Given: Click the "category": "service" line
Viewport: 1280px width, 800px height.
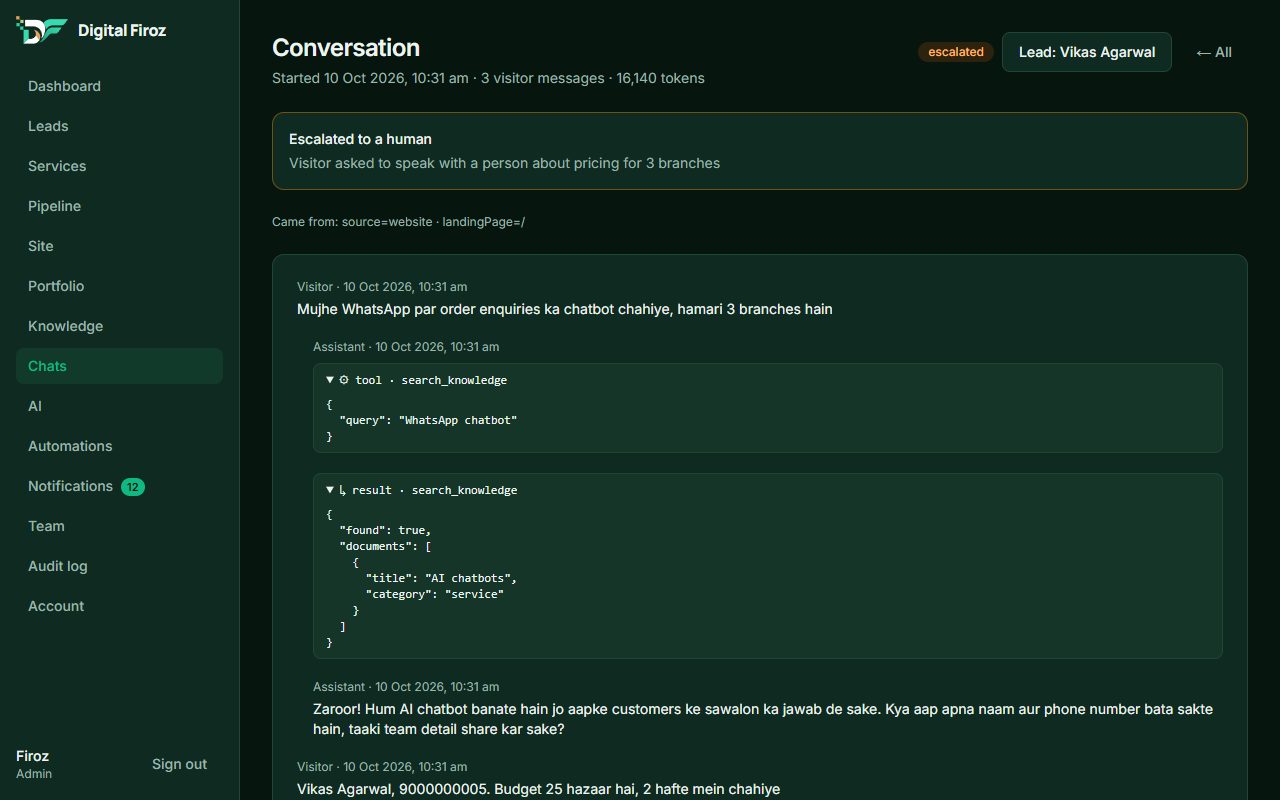Looking at the screenshot, I should pos(434,594).
